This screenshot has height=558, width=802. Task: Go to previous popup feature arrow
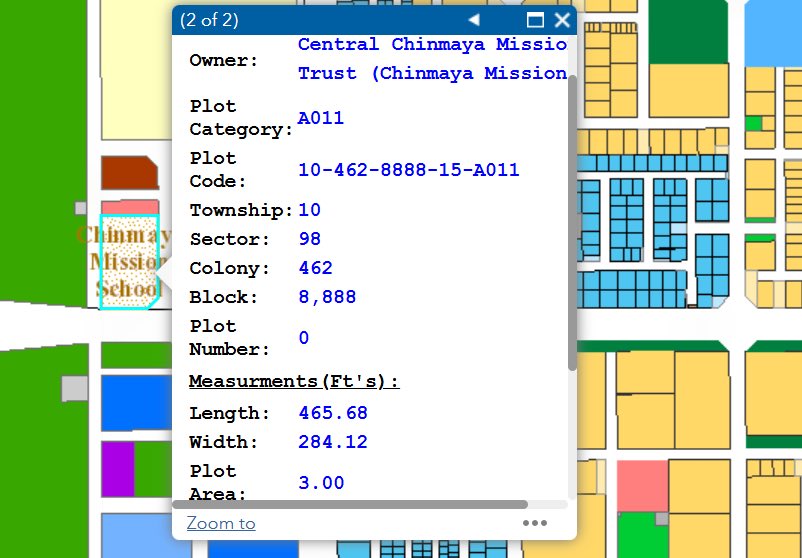point(475,20)
